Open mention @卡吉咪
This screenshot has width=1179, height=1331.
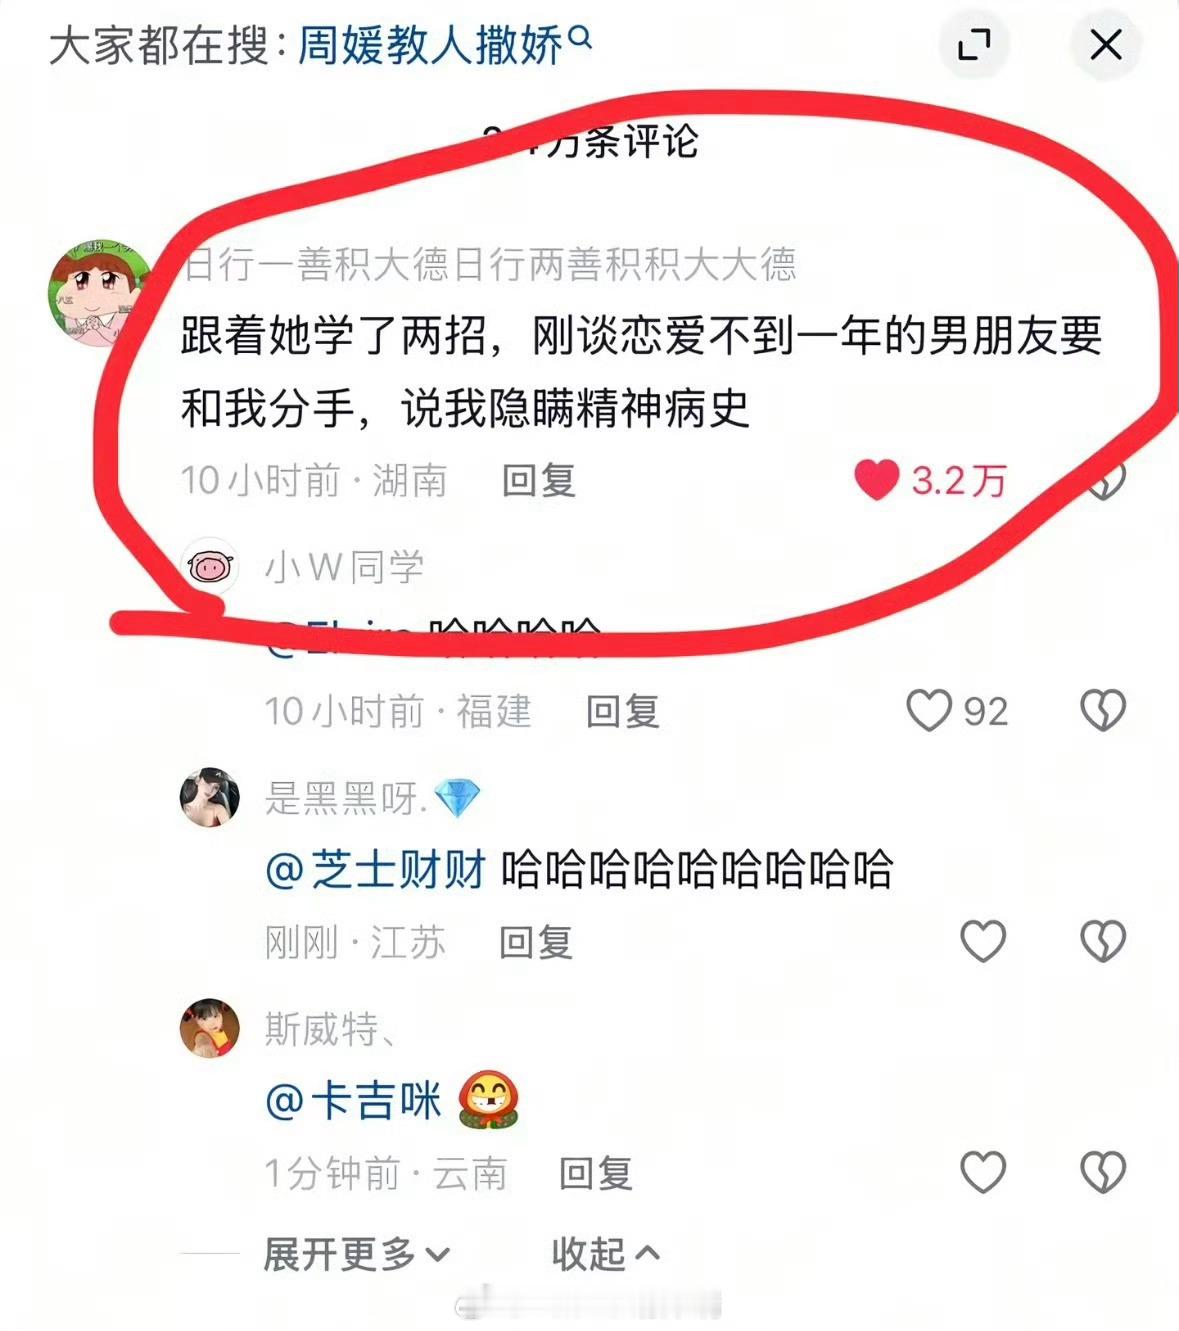click(353, 1101)
